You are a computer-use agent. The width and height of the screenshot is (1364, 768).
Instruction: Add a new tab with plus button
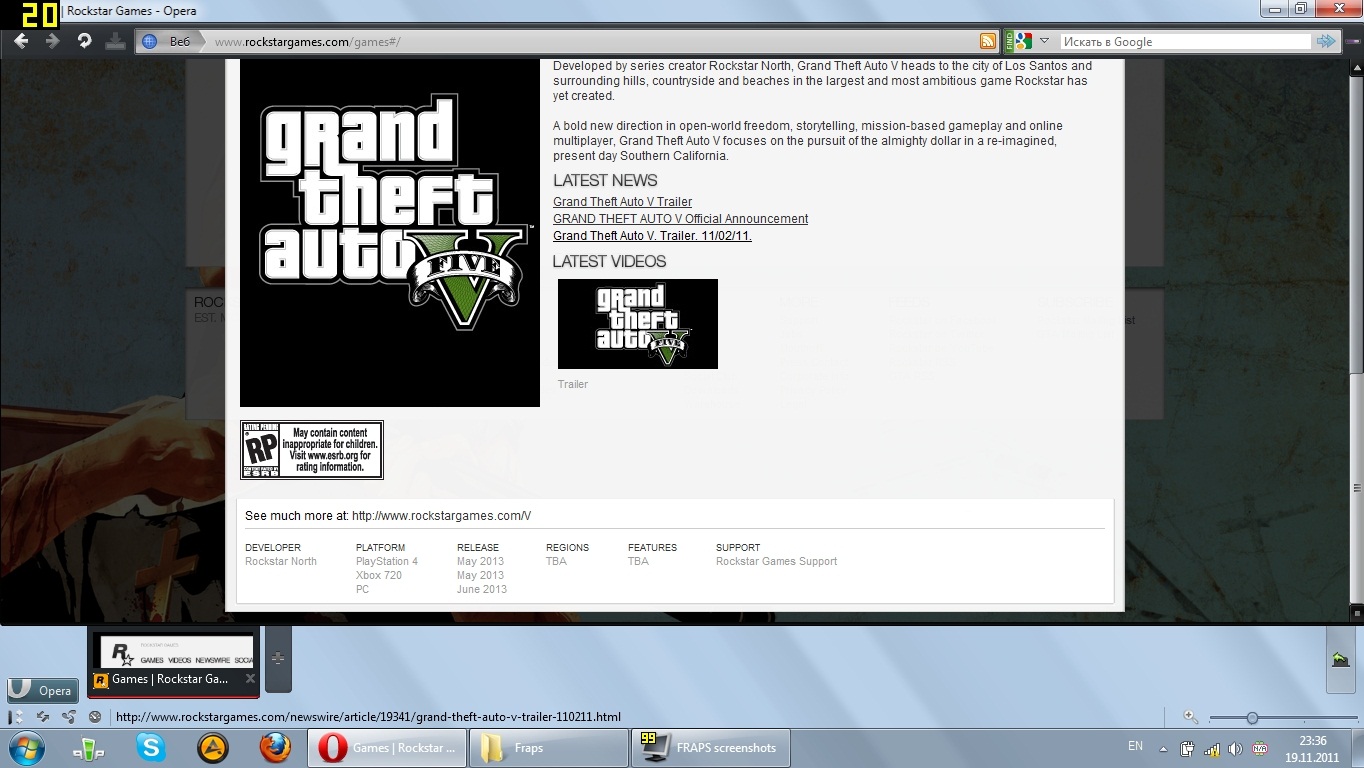point(278,658)
